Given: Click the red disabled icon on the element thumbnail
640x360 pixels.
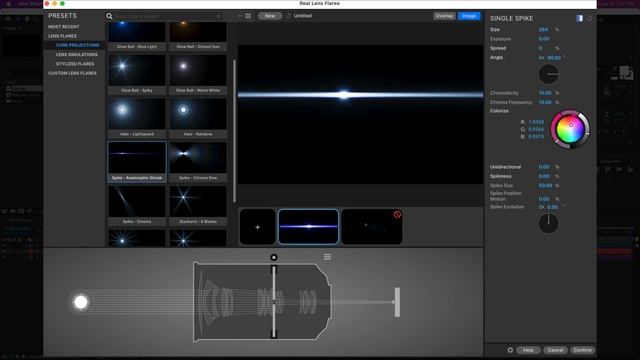Looking at the screenshot, I should pyautogui.click(x=397, y=214).
